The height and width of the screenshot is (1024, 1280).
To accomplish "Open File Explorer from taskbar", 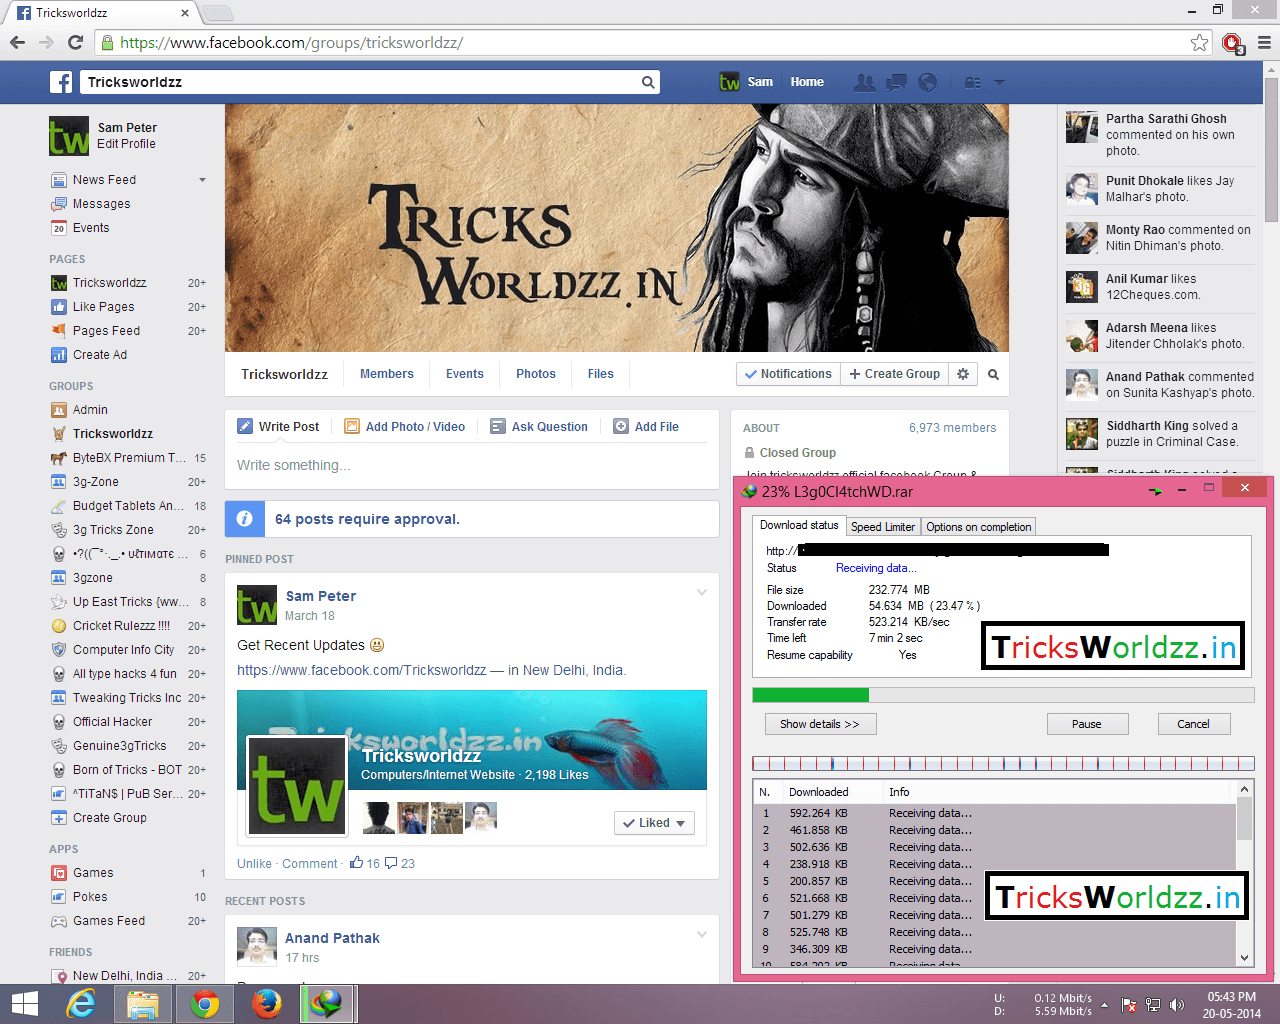I will click(143, 1004).
